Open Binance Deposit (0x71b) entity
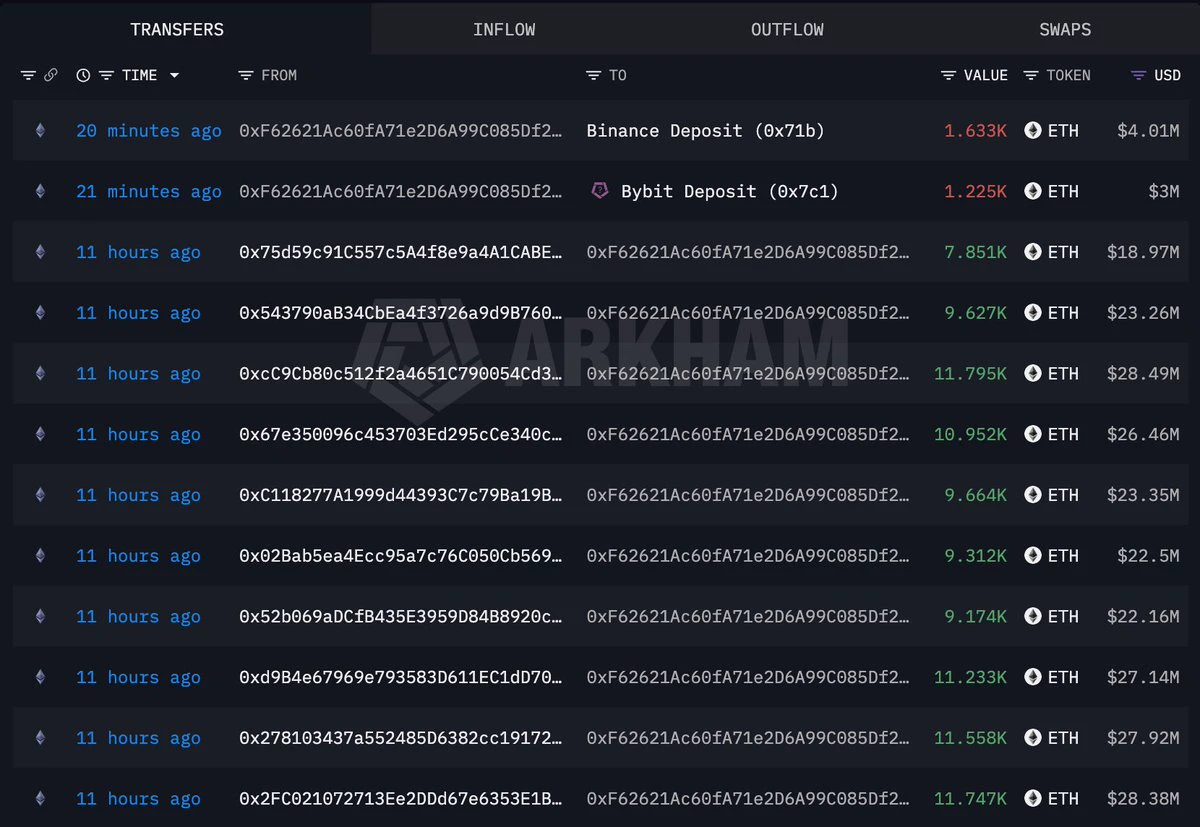 pos(705,131)
